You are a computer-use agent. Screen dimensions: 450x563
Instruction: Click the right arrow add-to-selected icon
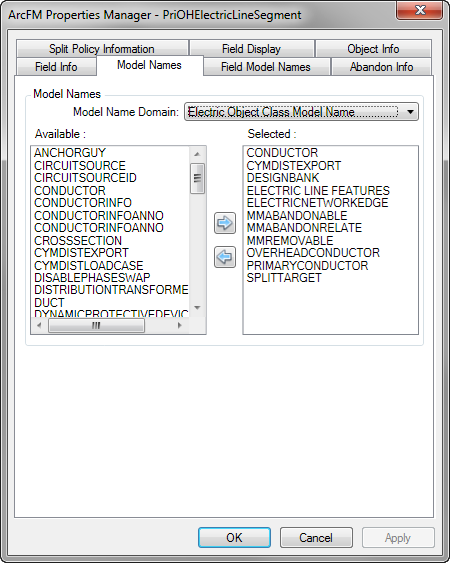(x=225, y=223)
